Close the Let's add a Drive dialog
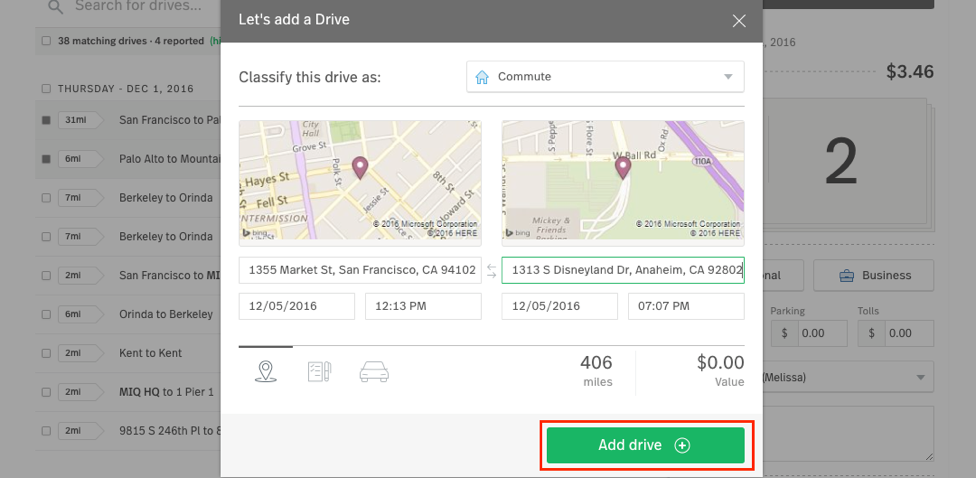This screenshot has height=478, width=976. pos(739,21)
